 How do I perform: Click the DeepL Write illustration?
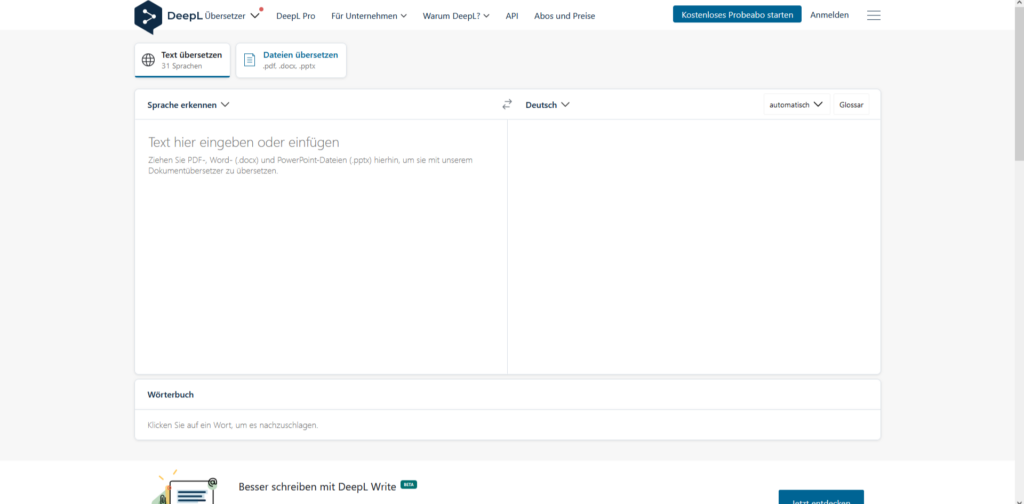(185, 488)
